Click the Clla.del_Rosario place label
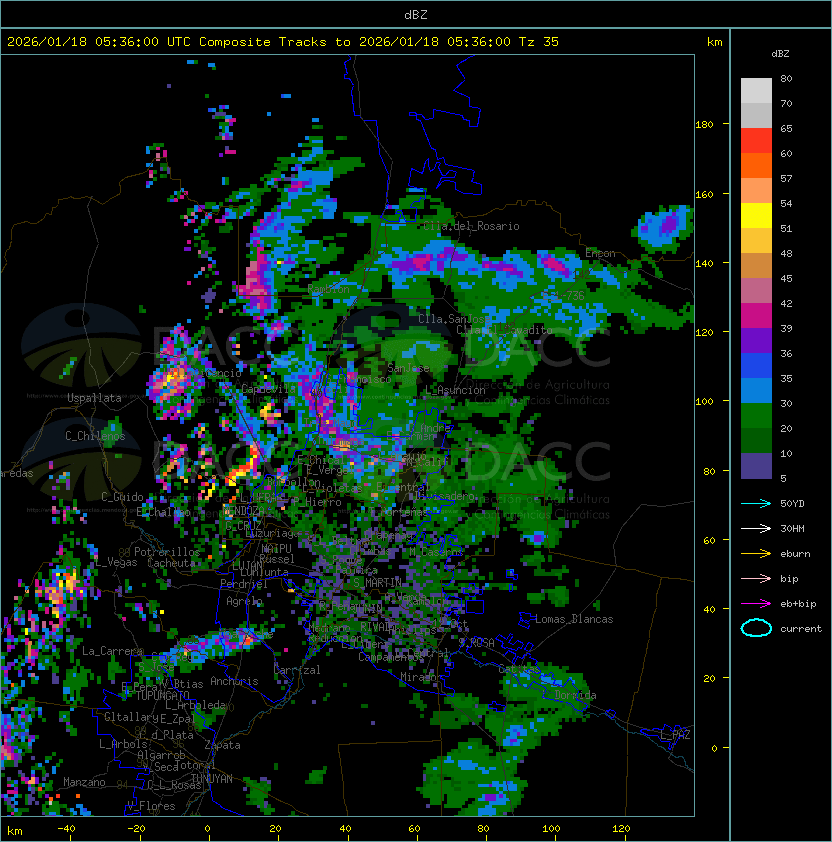 (x=471, y=226)
